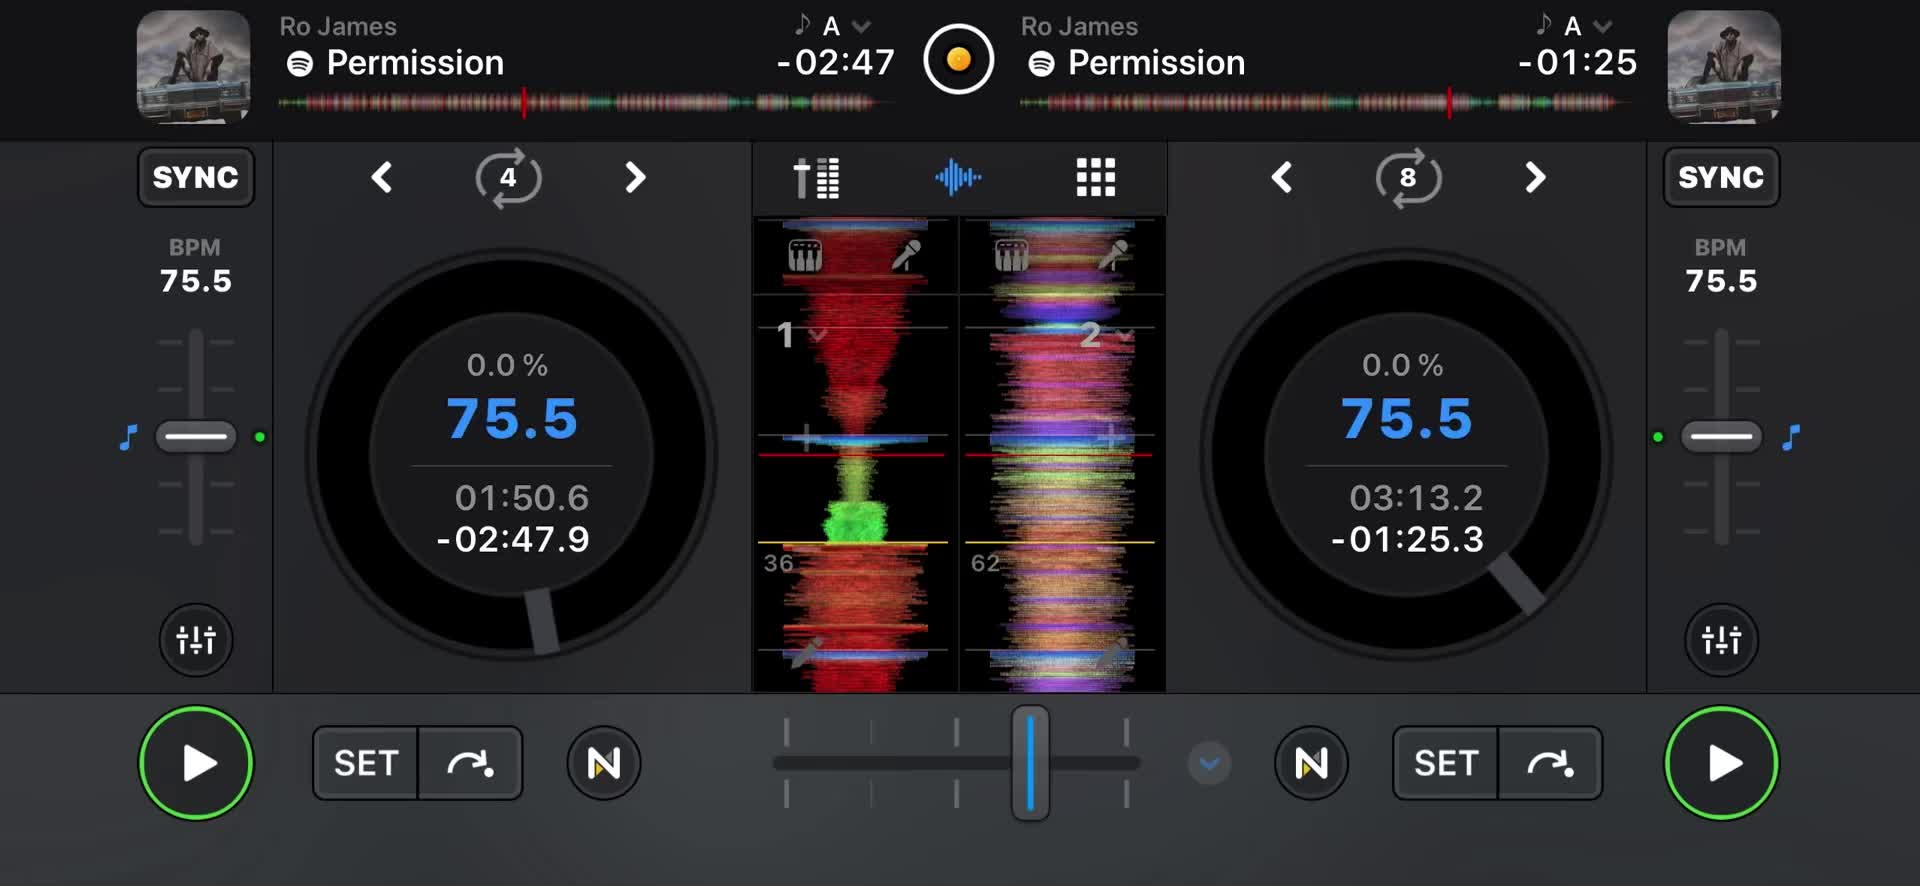This screenshot has height=886, width=1920.
Task: Set a cue point on the right deck
Action: (x=1446, y=763)
